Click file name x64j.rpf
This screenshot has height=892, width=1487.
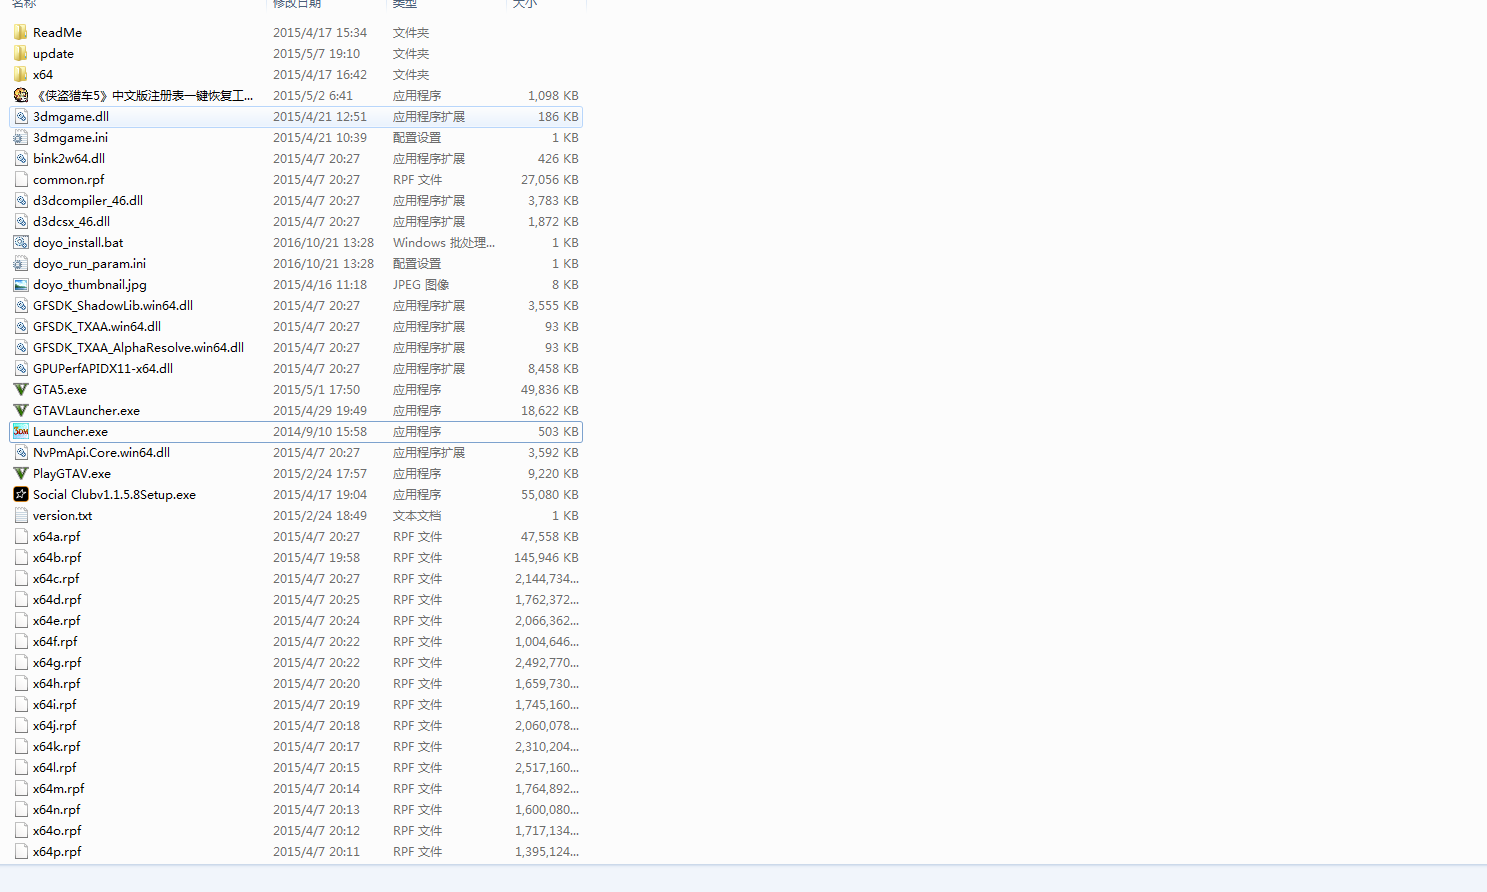tap(54, 725)
